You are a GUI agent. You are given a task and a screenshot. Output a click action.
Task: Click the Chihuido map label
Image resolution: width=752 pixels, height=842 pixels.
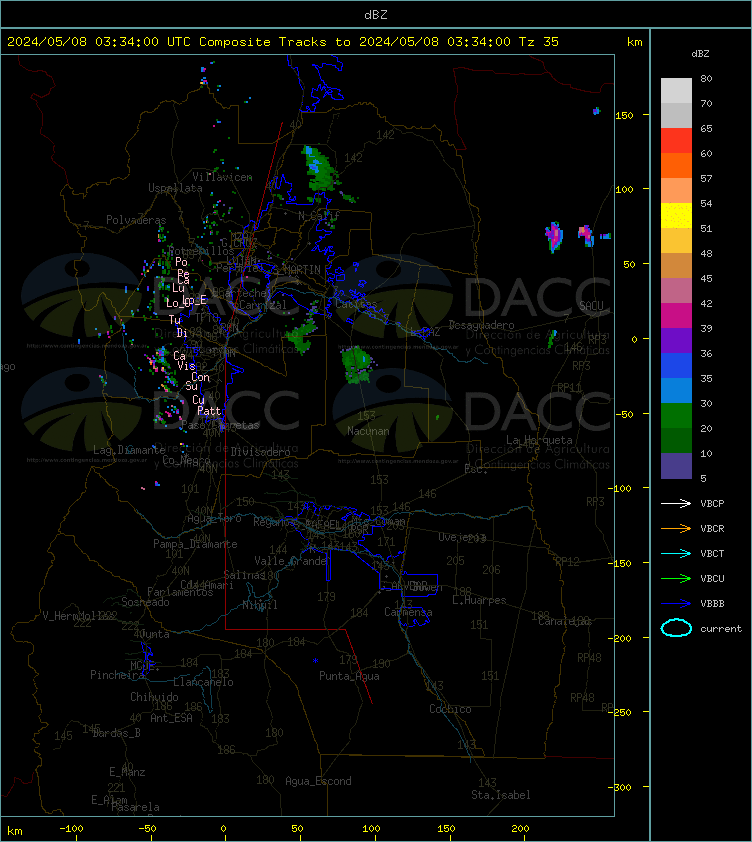tap(154, 696)
